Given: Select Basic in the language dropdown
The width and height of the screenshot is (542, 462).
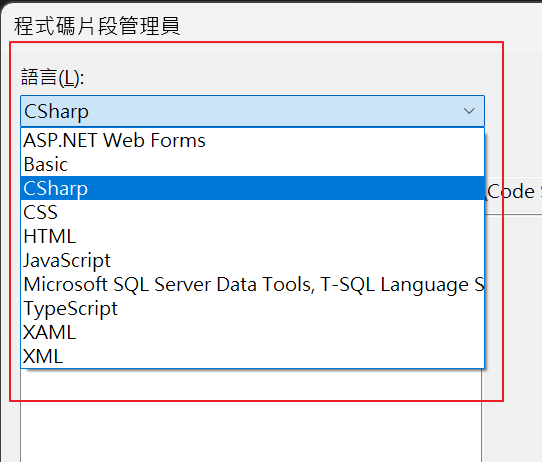Looking at the screenshot, I should pos(252,164).
